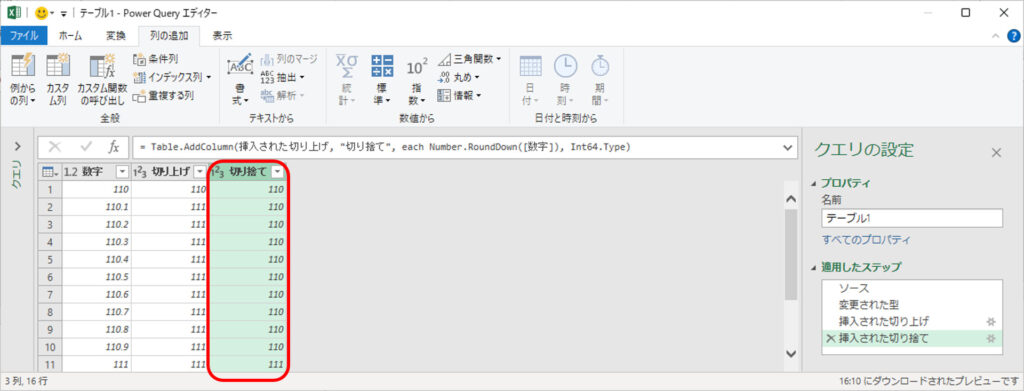Open the 指数 scientific tool
Image resolution: width=1024 pixels, height=391 pixels.
coord(417,80)
